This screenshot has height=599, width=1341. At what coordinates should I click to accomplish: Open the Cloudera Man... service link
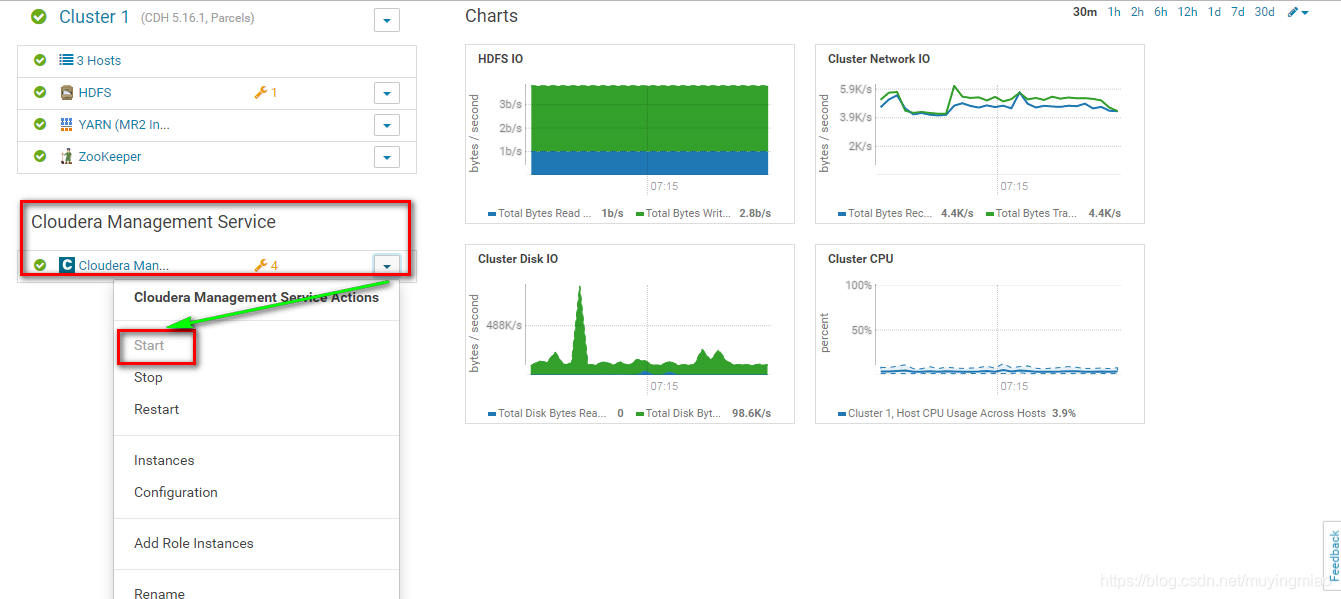124,265
